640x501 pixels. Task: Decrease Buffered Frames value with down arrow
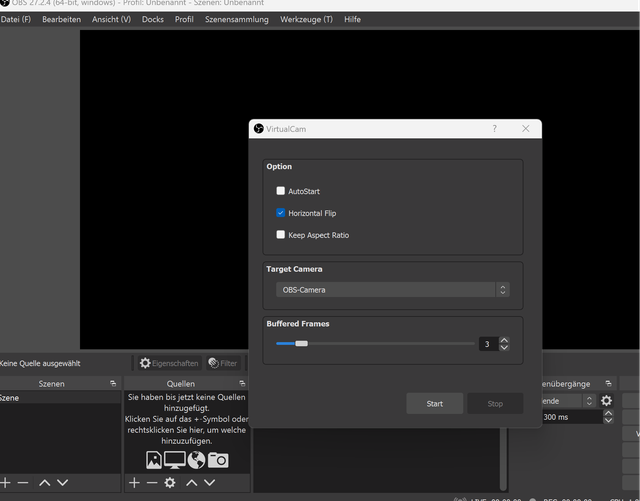(504, 347)
